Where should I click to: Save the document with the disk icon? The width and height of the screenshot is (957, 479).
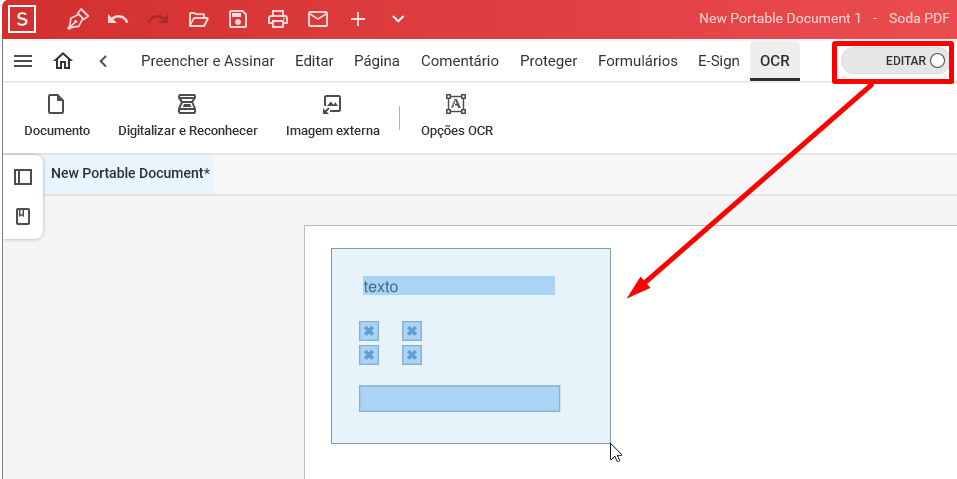click(238, 20)
